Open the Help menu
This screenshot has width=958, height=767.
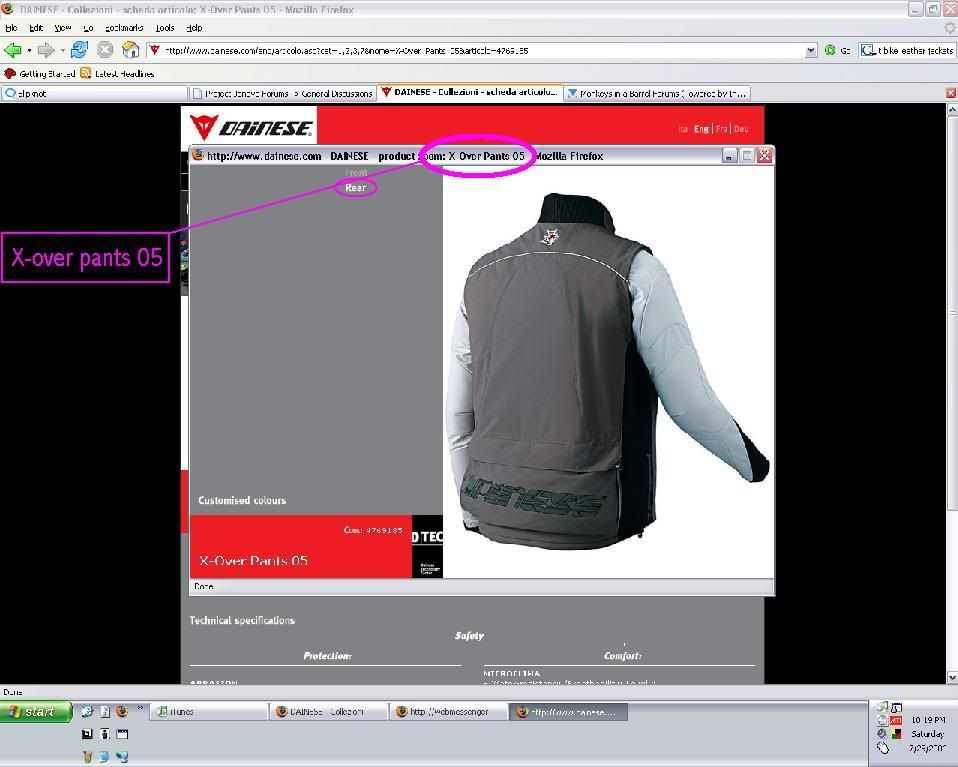[x=194, y=28]
